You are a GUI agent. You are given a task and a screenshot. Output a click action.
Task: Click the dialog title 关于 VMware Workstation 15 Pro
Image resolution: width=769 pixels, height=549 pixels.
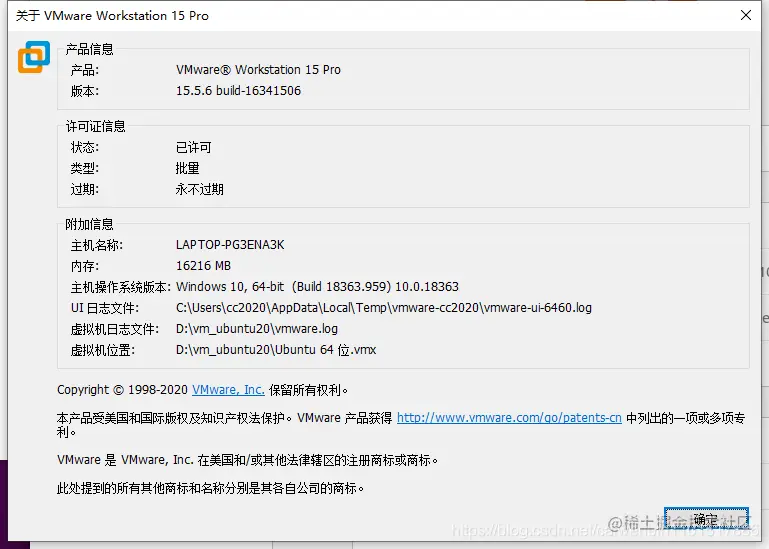112,16
